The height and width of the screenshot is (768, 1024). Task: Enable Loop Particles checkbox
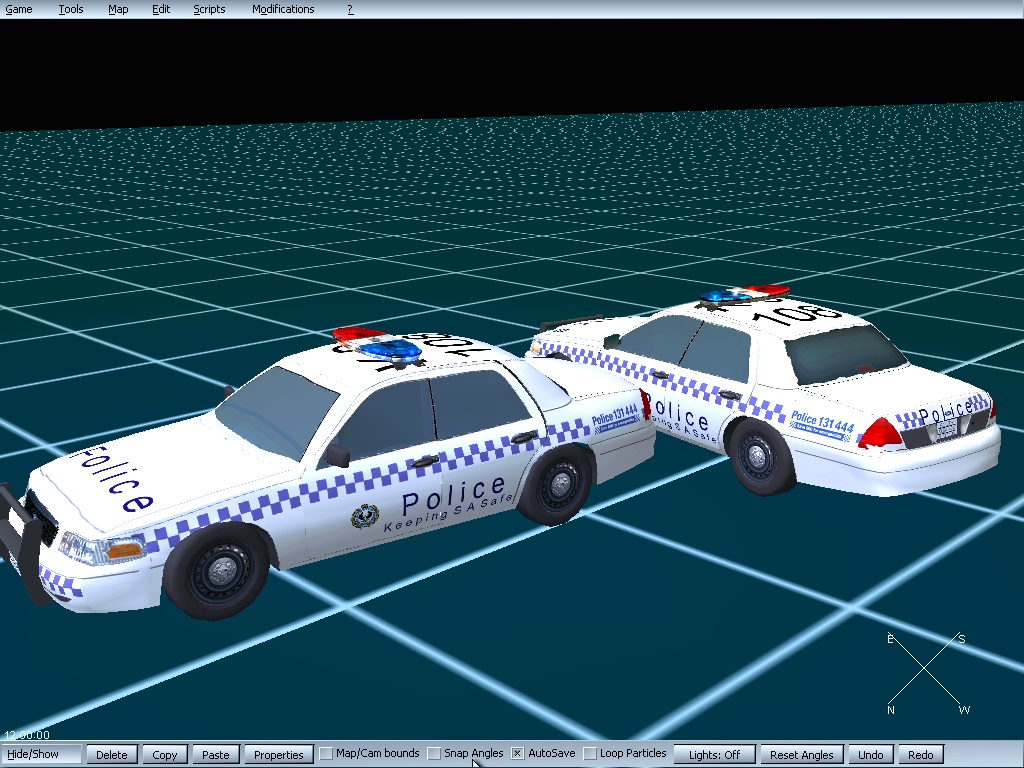pyautogui.click(x=590, y=754)
